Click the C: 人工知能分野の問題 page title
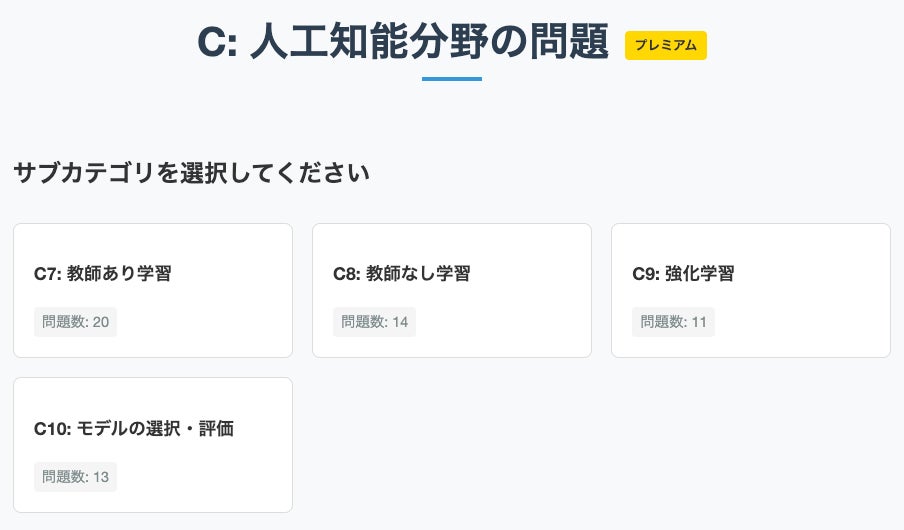904x530 pixels. (403, 43)
